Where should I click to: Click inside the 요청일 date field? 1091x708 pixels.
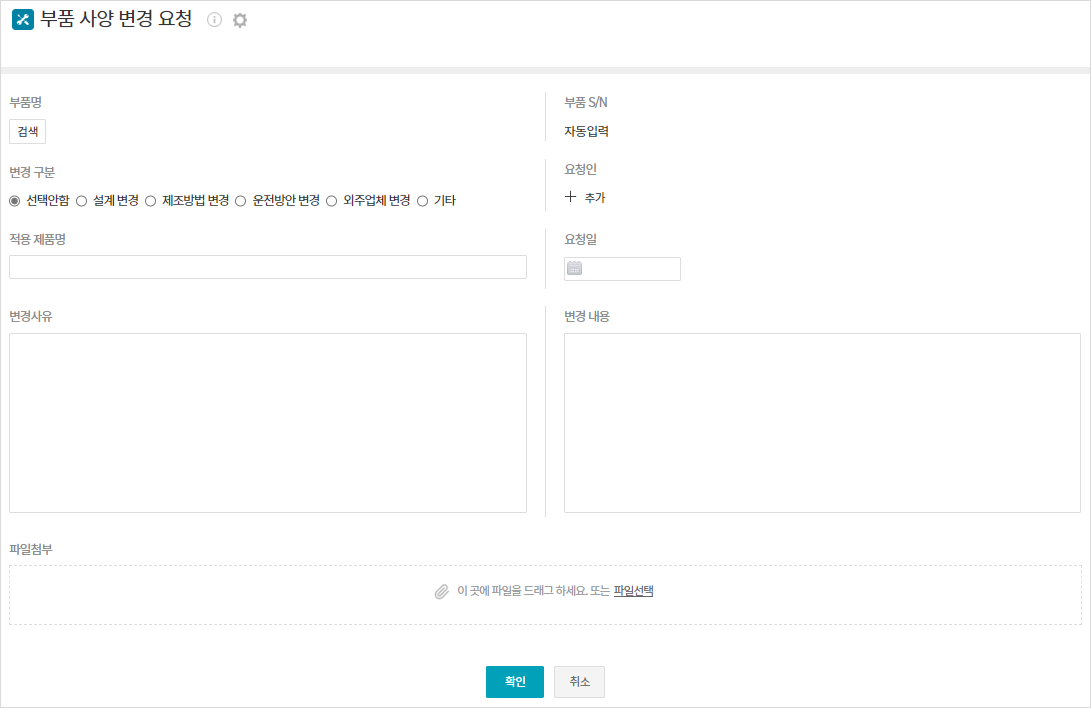pyautogui.click(x=632, y=268)
